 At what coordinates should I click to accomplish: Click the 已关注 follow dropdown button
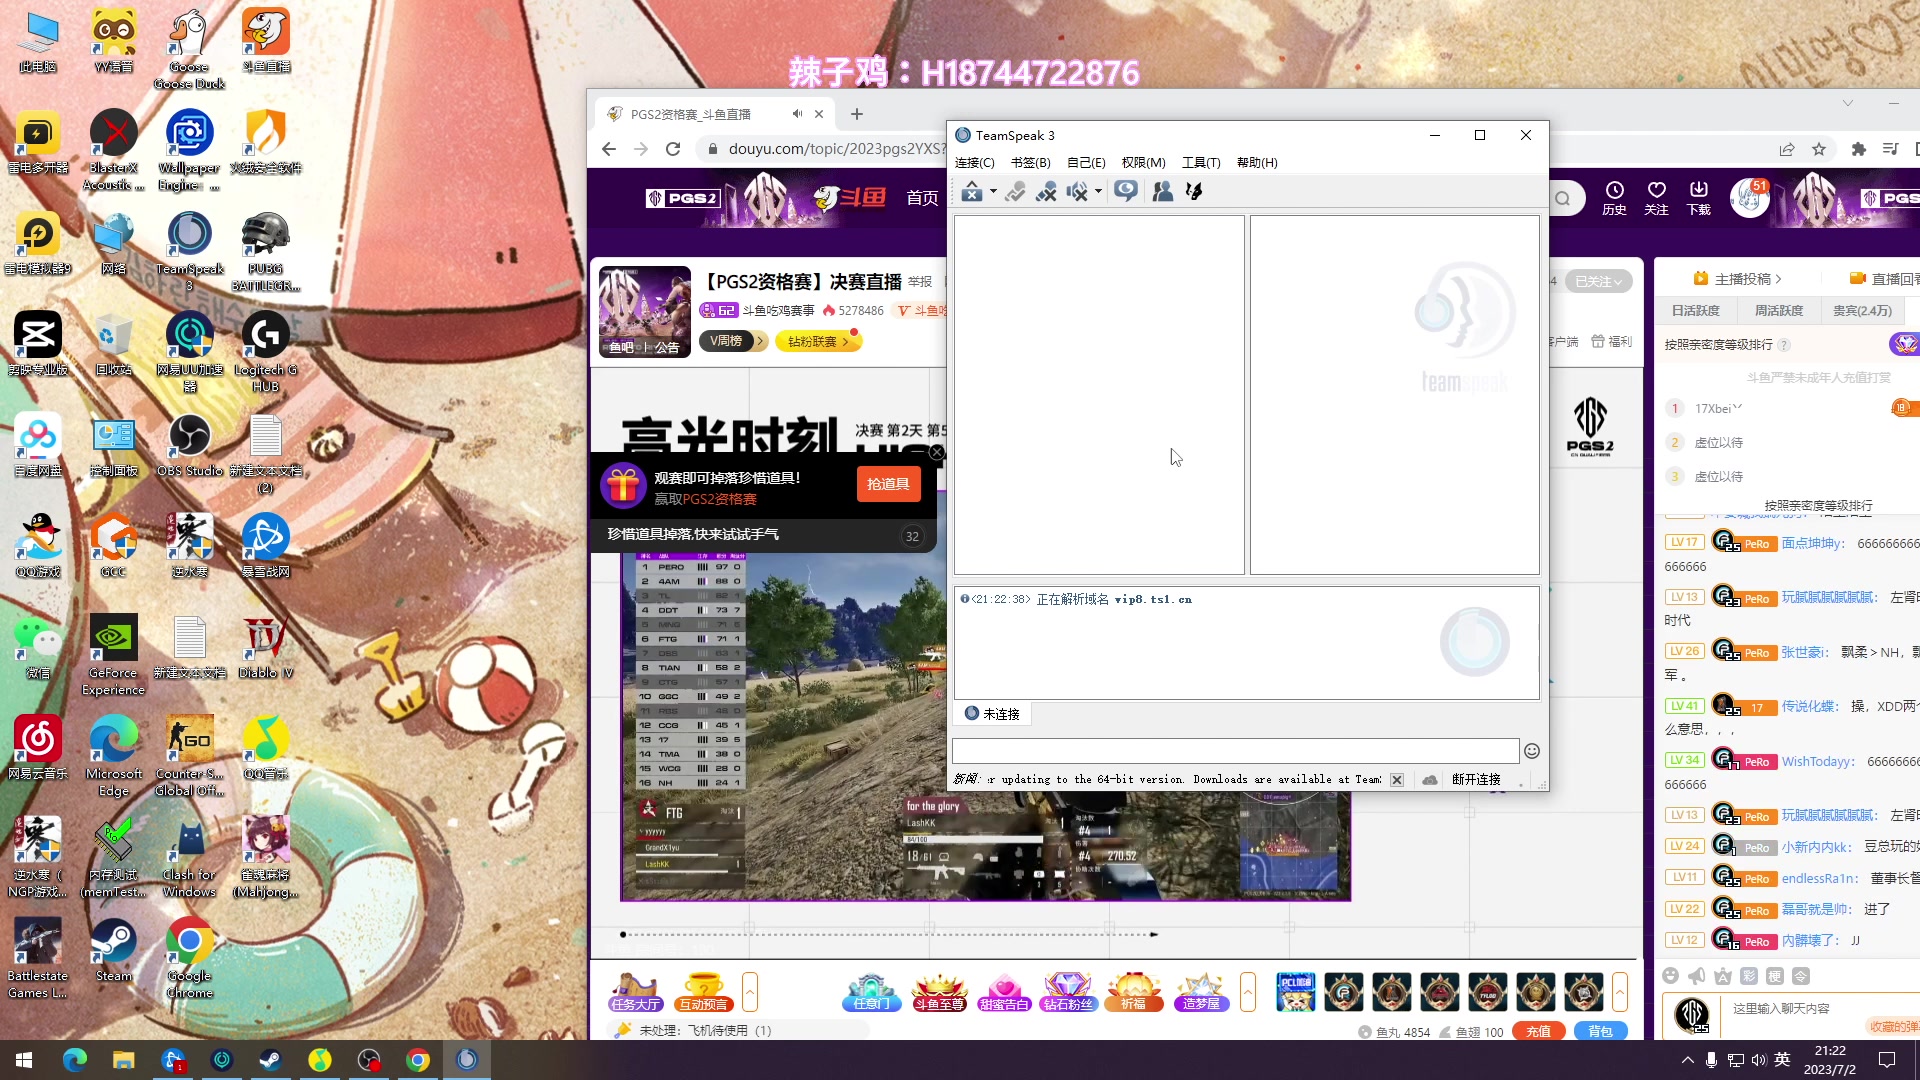(x=1598, y=282)
